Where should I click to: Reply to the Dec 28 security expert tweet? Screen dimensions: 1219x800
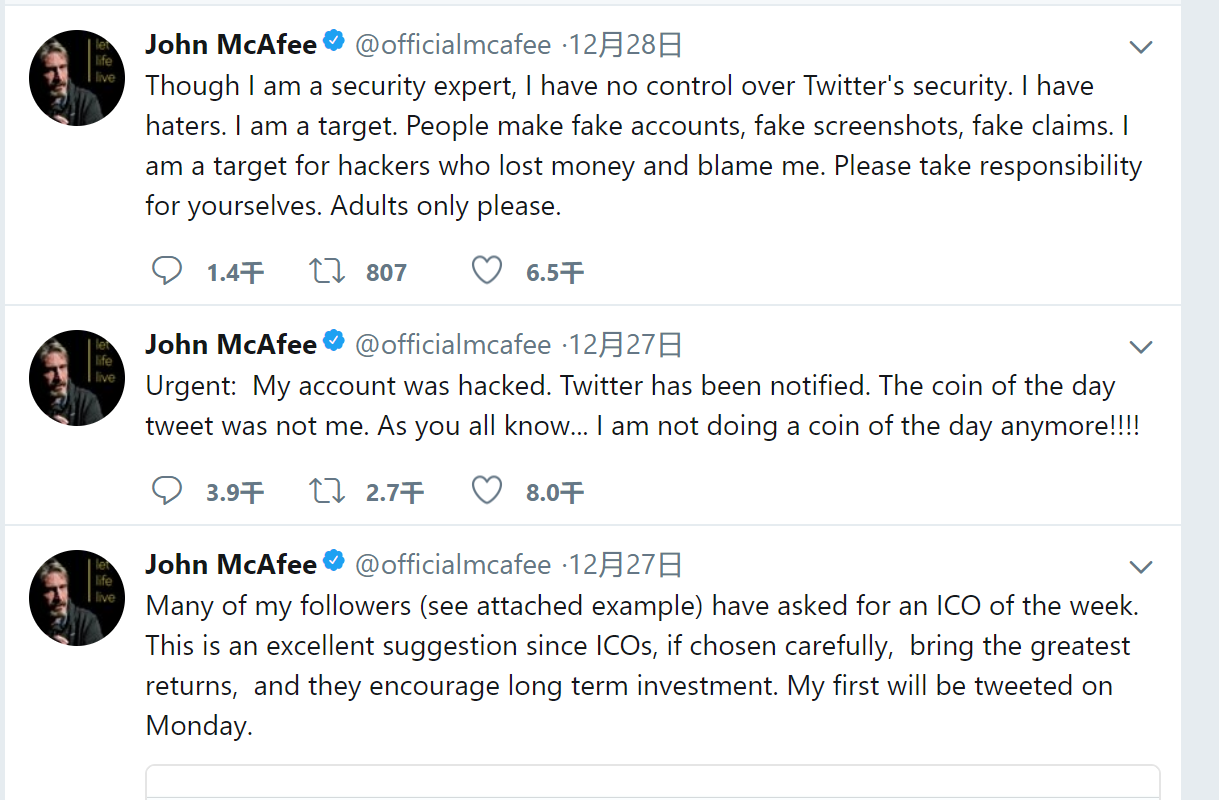point(167,271)
